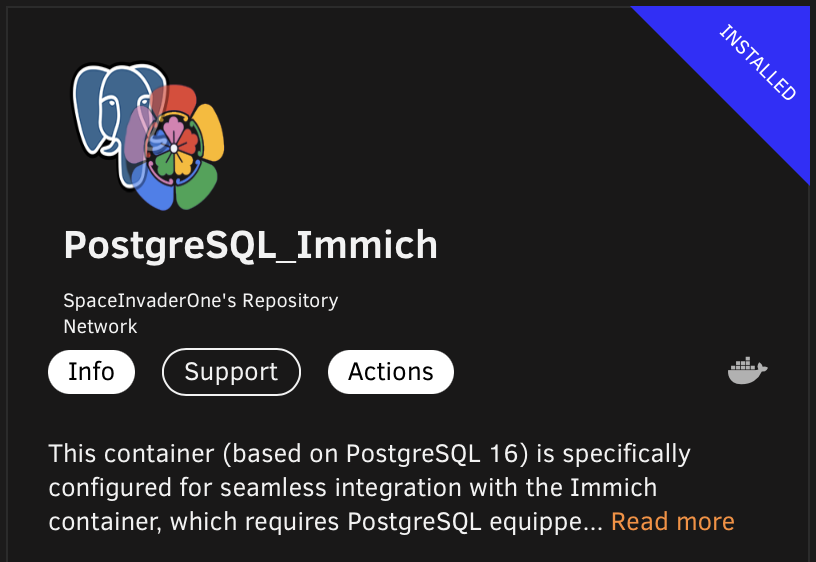816x562 pixels.
Task: Select the green petal of the flower logo
Action: 198,185
